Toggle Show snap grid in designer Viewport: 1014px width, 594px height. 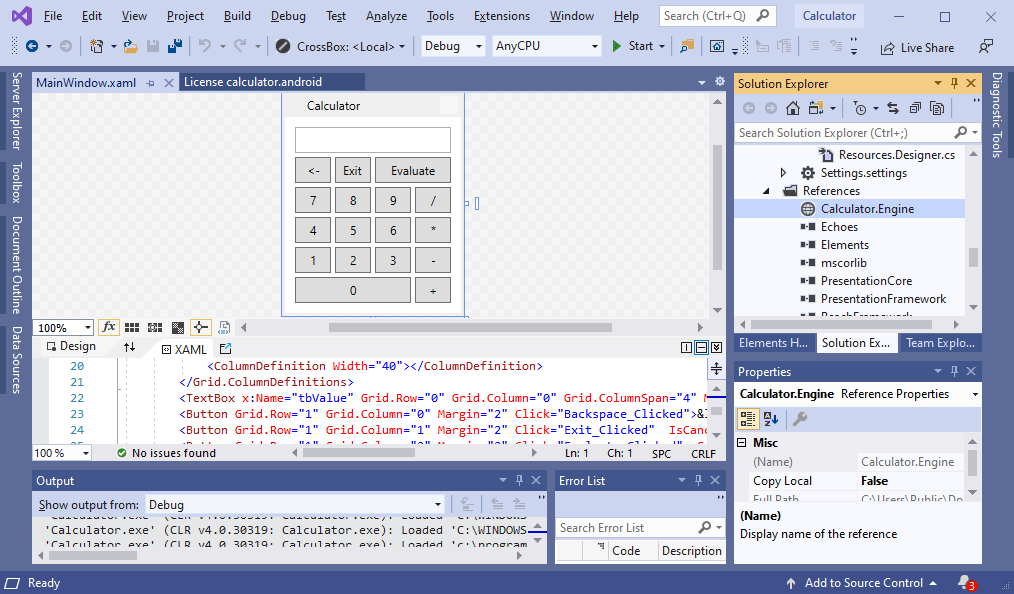tap(132, 328)
